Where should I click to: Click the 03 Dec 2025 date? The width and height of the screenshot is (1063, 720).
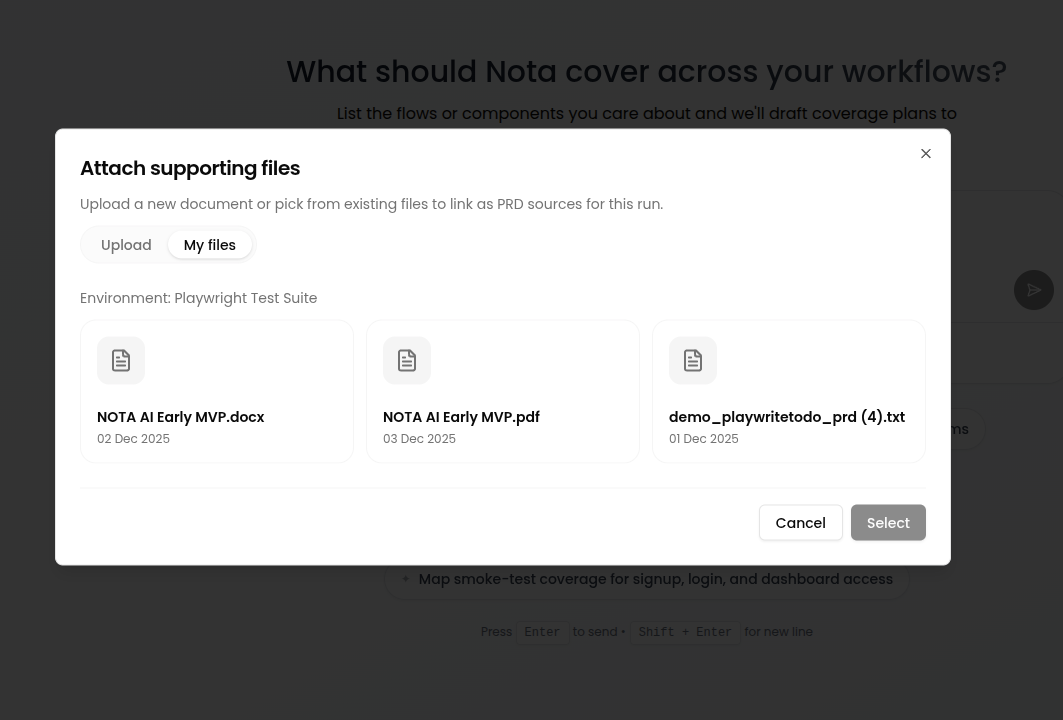click(x=419, y=439)
